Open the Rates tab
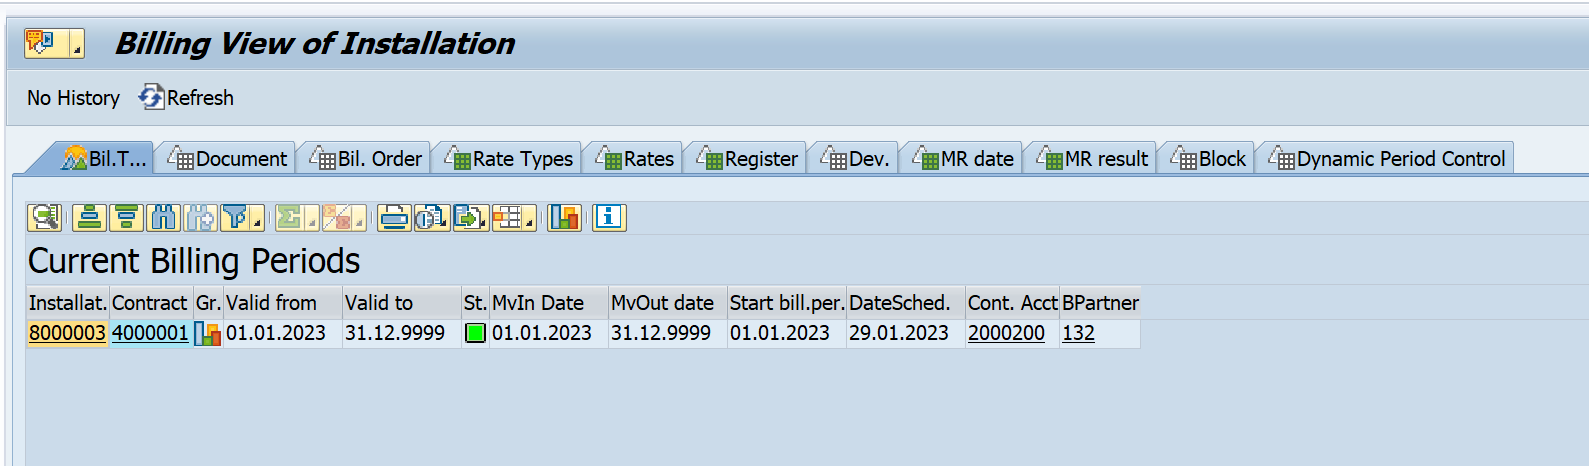The image size is (1589, 466). (x=635, y=158)
